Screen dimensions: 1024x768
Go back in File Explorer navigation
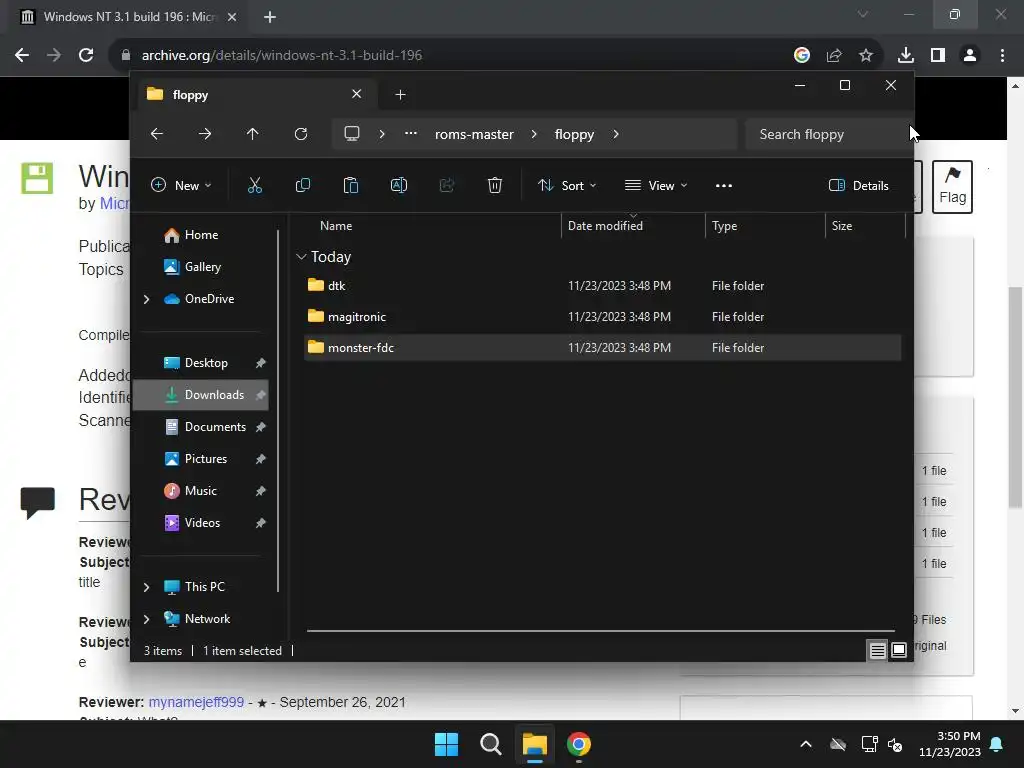coord(157,134)
